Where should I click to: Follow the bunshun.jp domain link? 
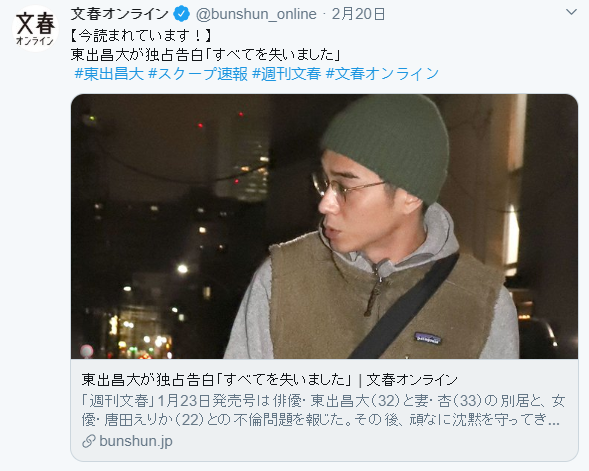click(136, 441)
